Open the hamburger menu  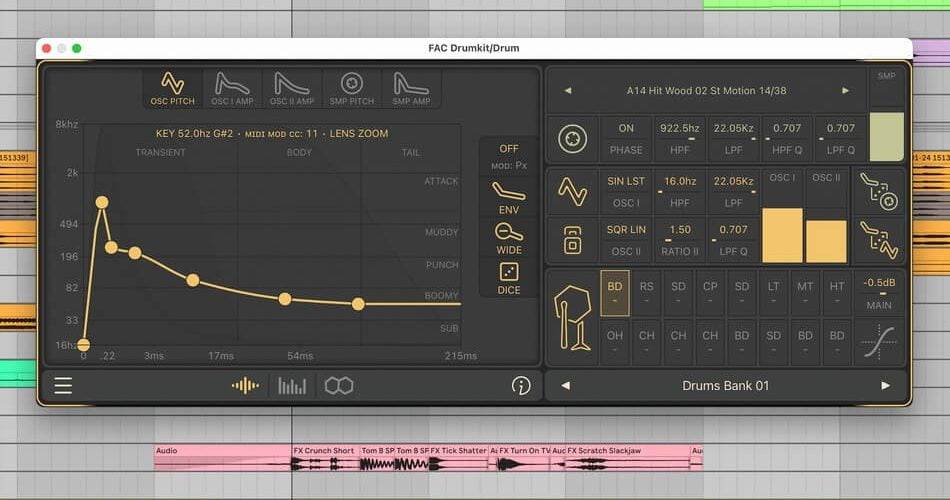[x=63, y=385]
